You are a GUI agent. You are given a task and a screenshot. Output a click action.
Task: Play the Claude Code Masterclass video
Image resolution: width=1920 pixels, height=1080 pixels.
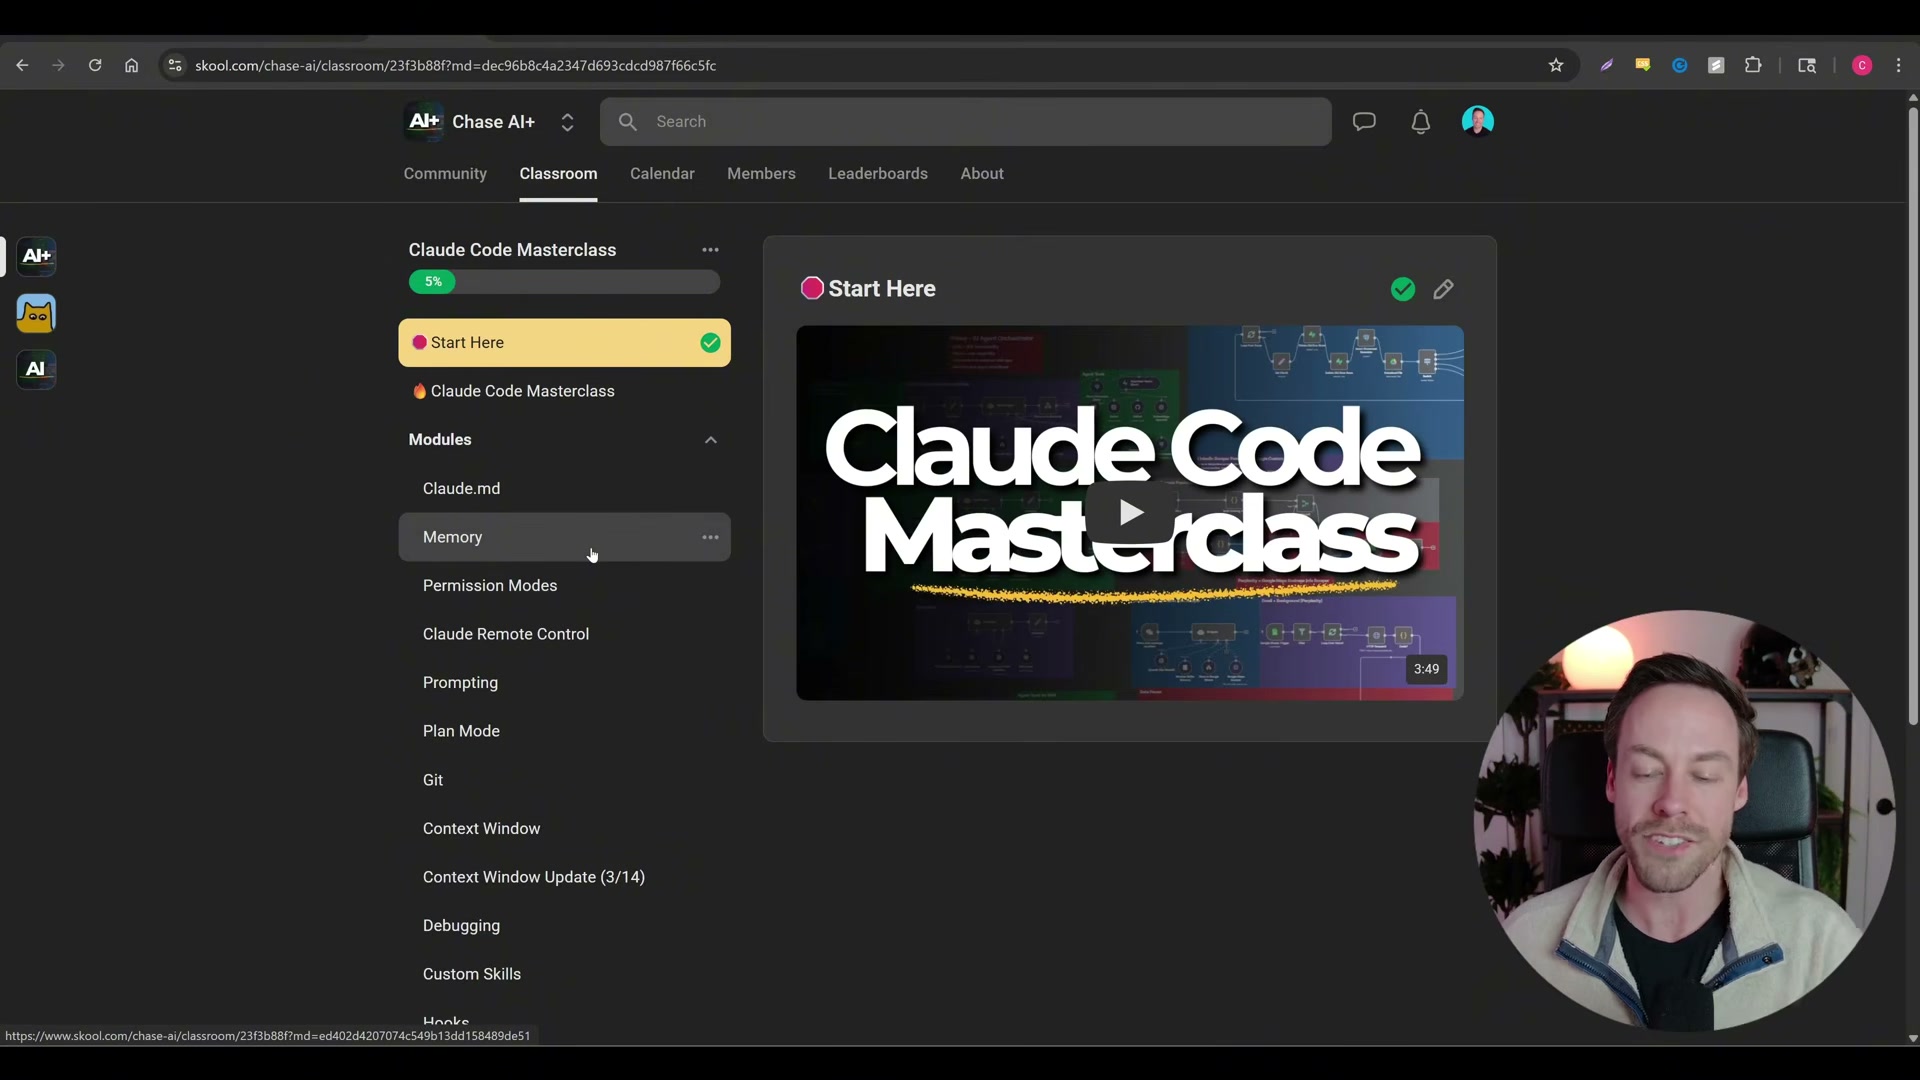pyautogui.click(x=1130, y=512)
